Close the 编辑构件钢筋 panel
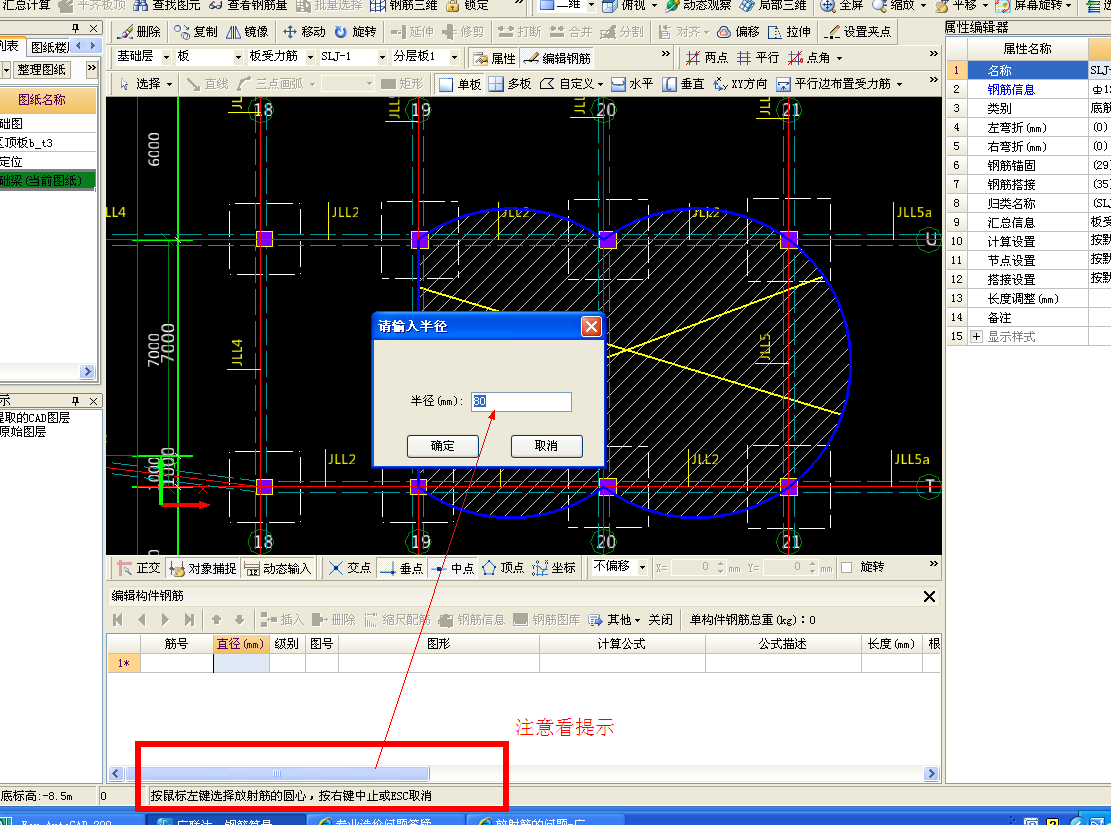The image size is (1111, 825). click(x=930, y=597)
